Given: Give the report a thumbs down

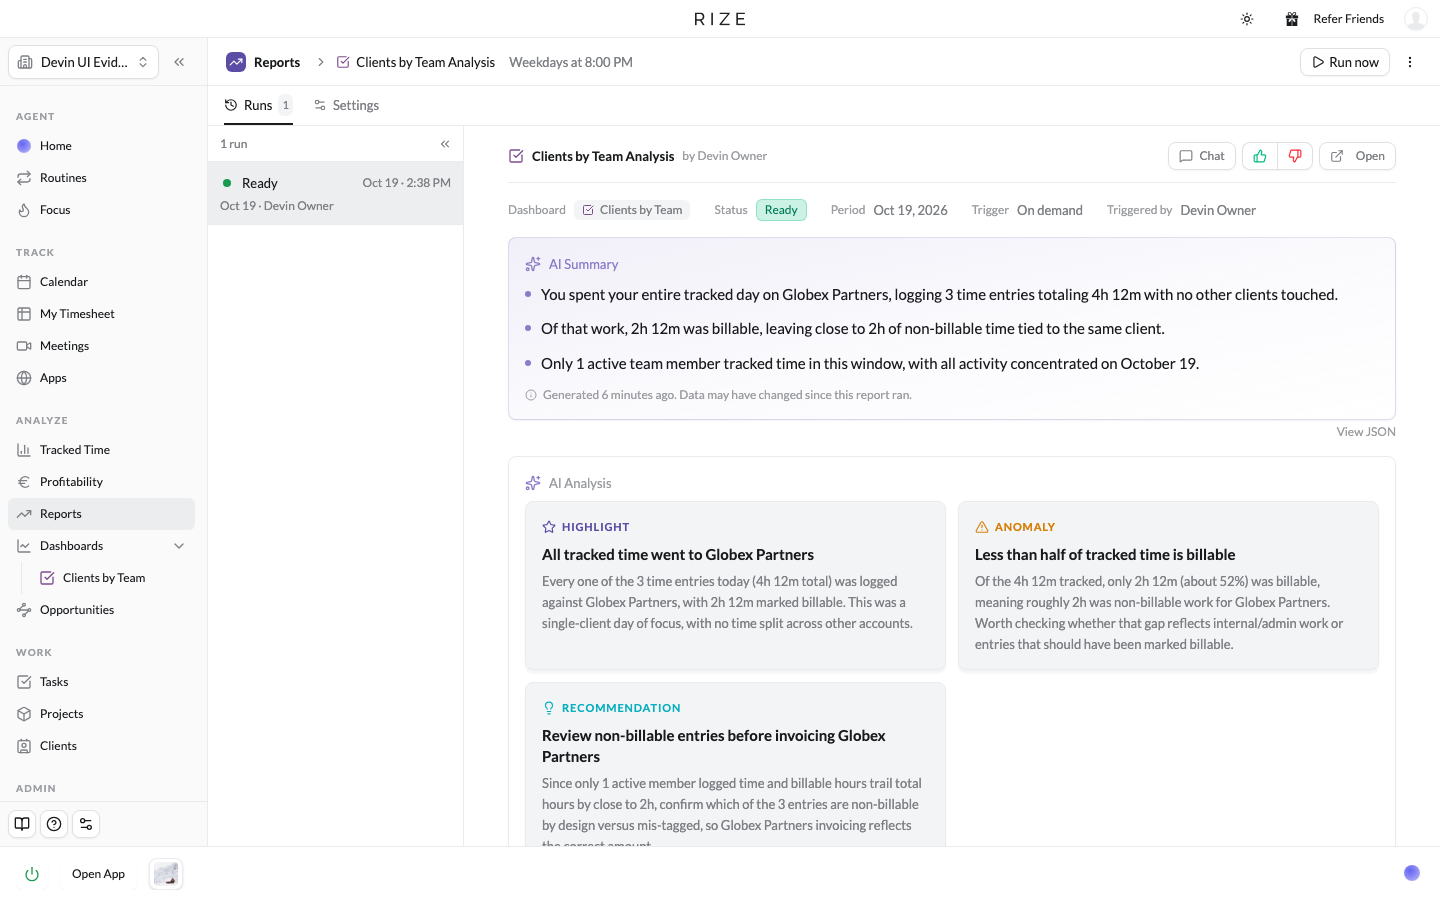Looking at the screenshot, I should click(x=1295, y=156).
